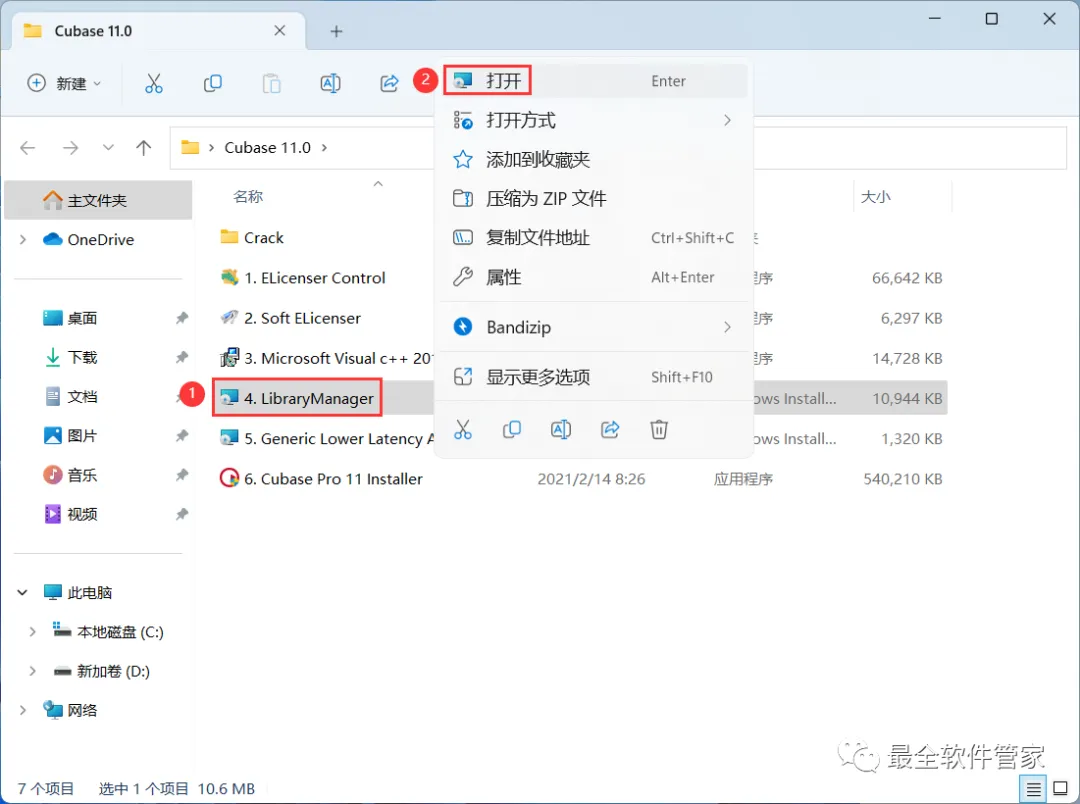Open 下载 in quick access
Image resolution: width=1080 pixels, height=804 pixels.
[82, 358]
